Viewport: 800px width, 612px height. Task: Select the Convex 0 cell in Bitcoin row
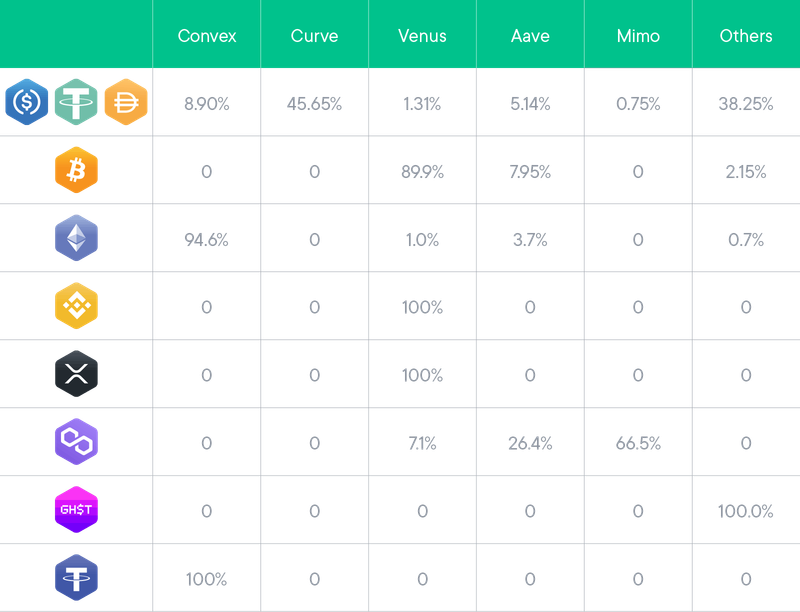(x=207, y=171)
